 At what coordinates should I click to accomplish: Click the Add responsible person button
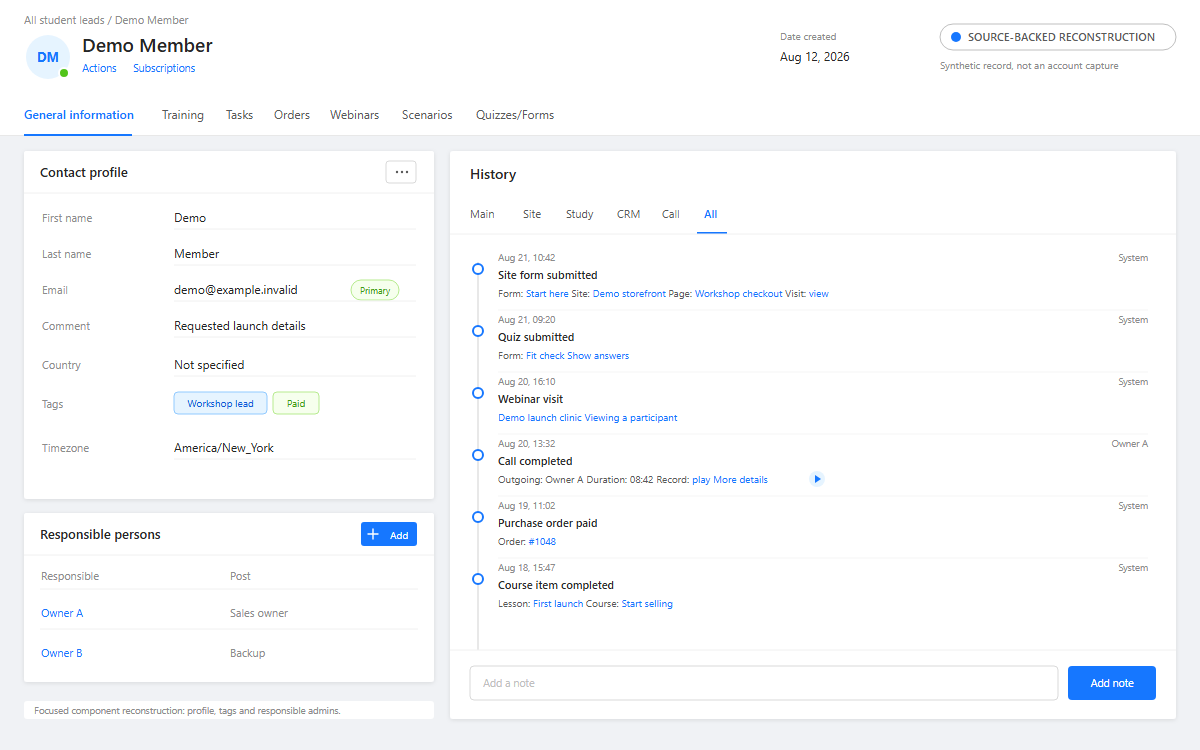pyautogui.click(x=389, y=534)
